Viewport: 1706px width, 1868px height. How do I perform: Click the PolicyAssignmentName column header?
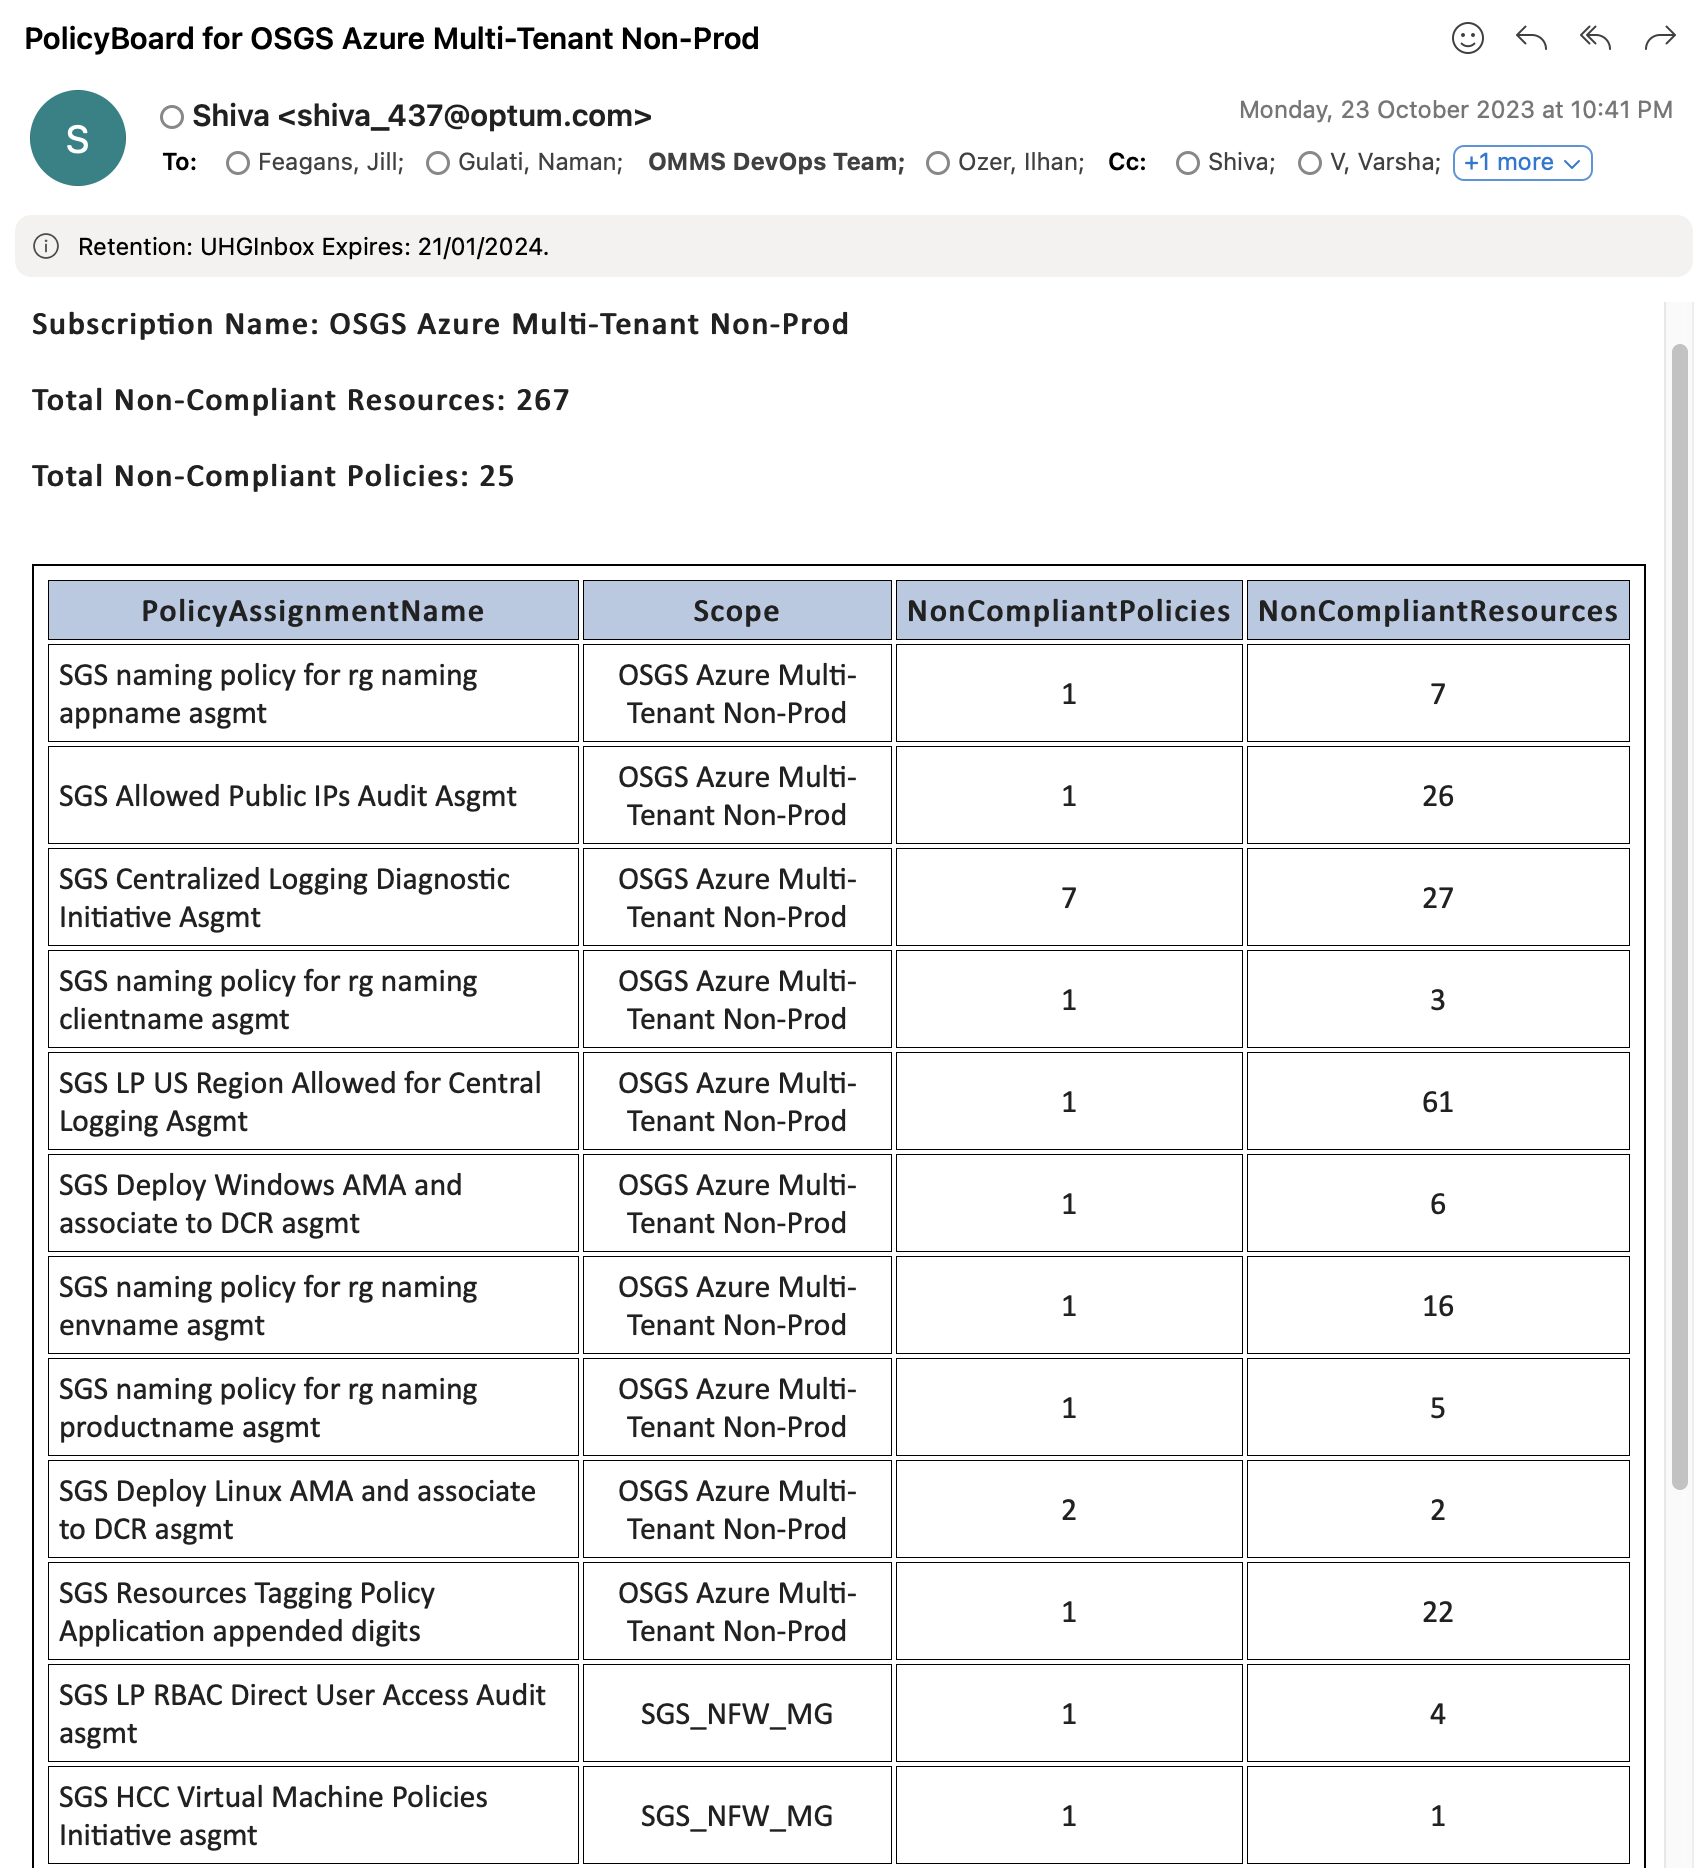pyautogui.click(x=313, y=611)
